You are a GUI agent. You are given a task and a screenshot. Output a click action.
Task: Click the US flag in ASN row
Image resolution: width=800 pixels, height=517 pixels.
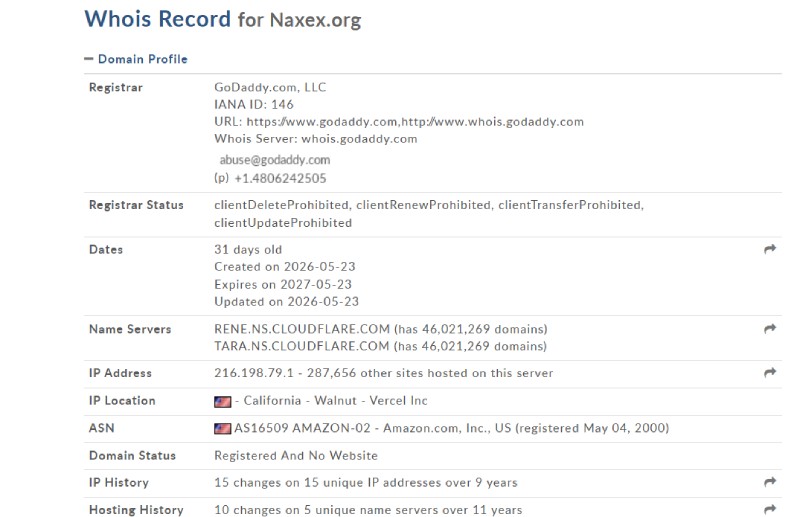[x=222, y=429]
